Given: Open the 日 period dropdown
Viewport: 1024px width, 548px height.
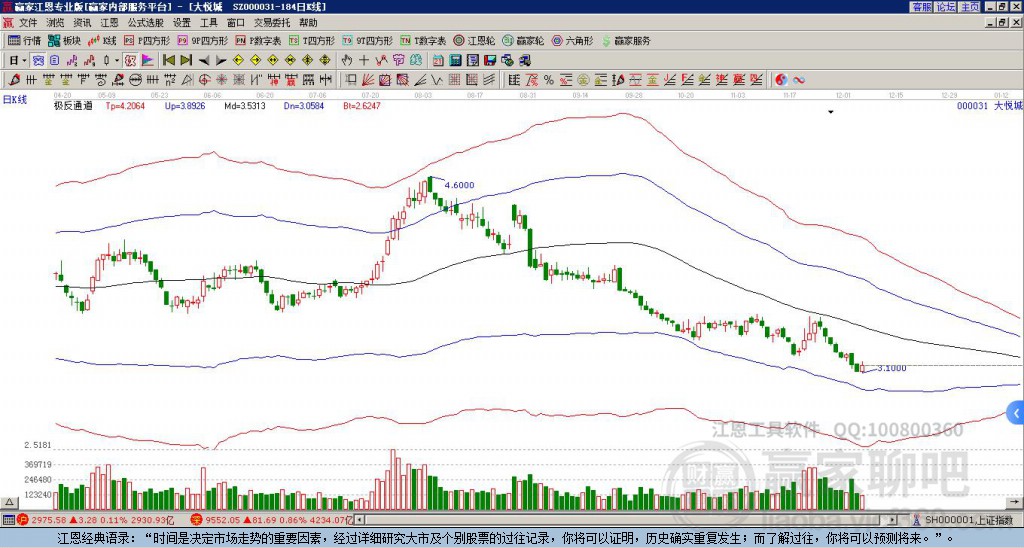Looking at the screenshot, I should 18,60.
